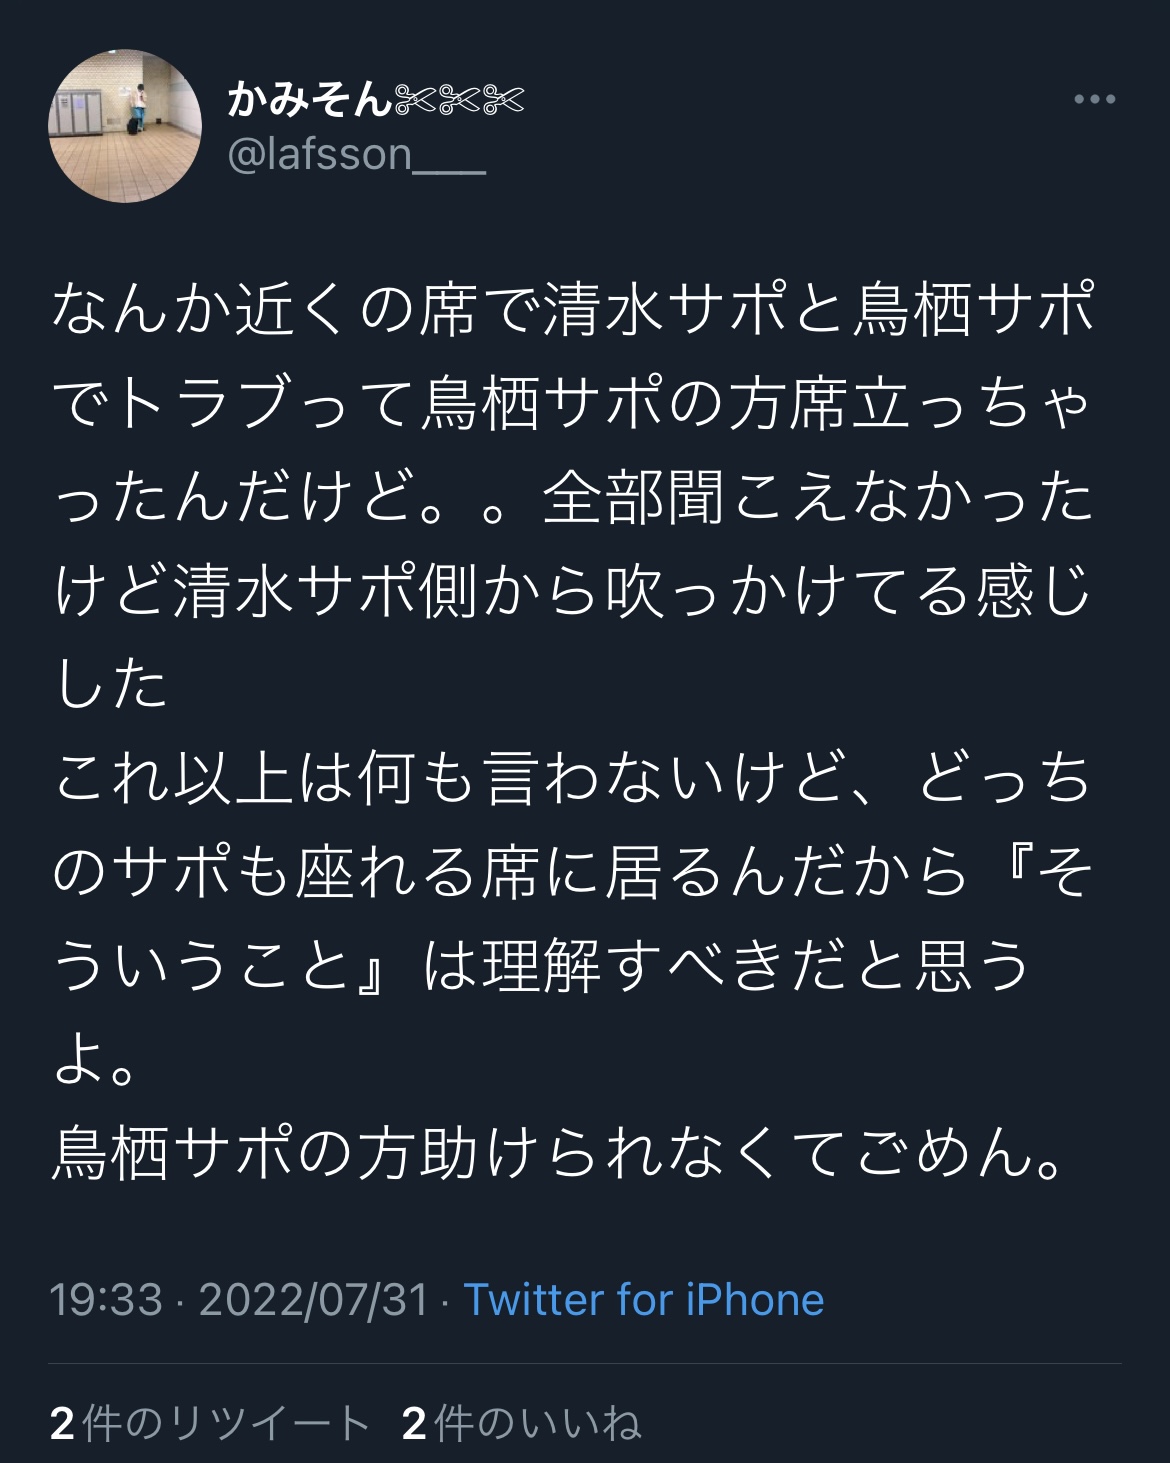The image size is (1170, 1463).
Task: View the 2件のいいね list
Action: click(x=521, y=1423)
